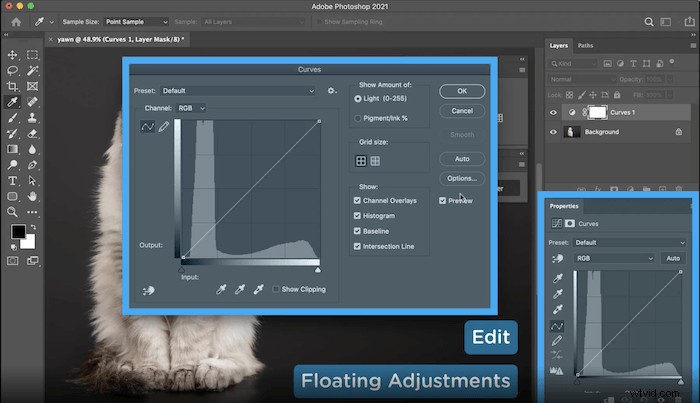Toggle Quick Mask mode
The image size is (700, 403).
point(12,261)
